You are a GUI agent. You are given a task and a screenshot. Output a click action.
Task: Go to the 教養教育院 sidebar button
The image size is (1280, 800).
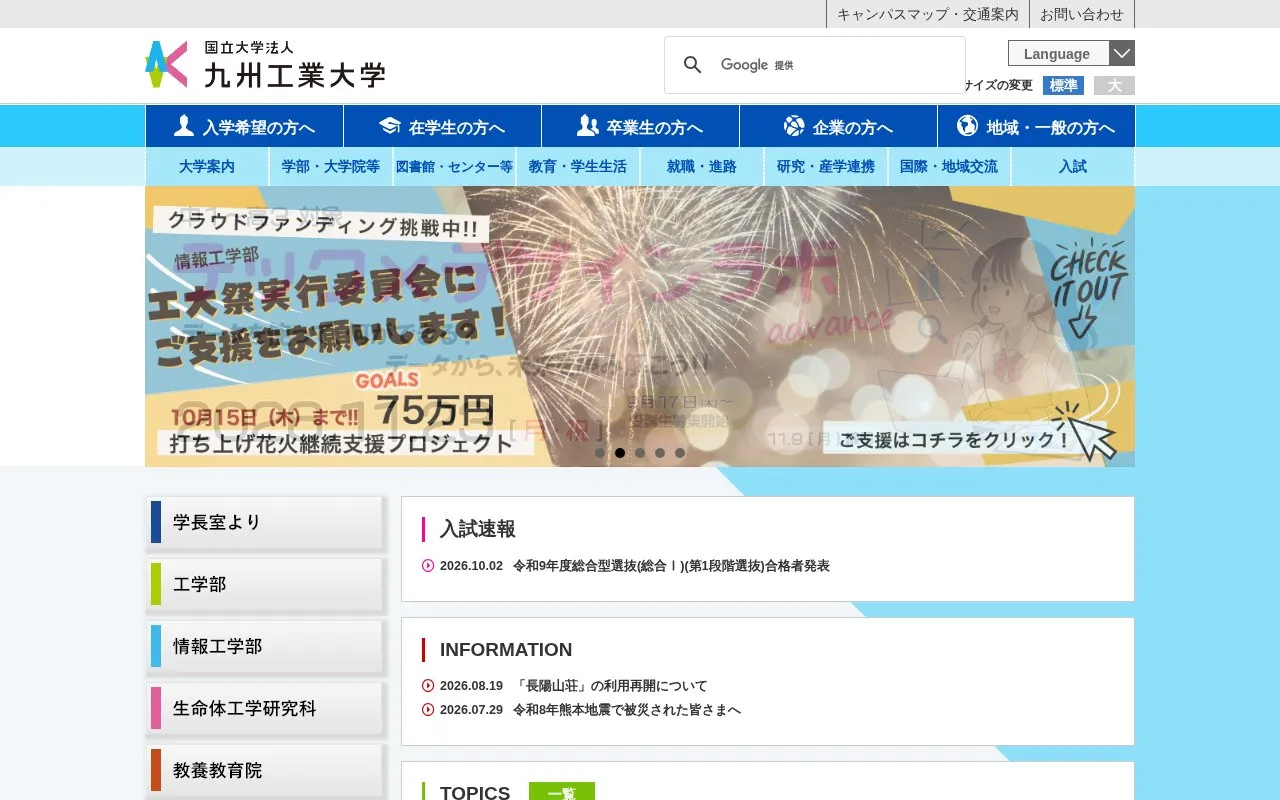point(265,770)
